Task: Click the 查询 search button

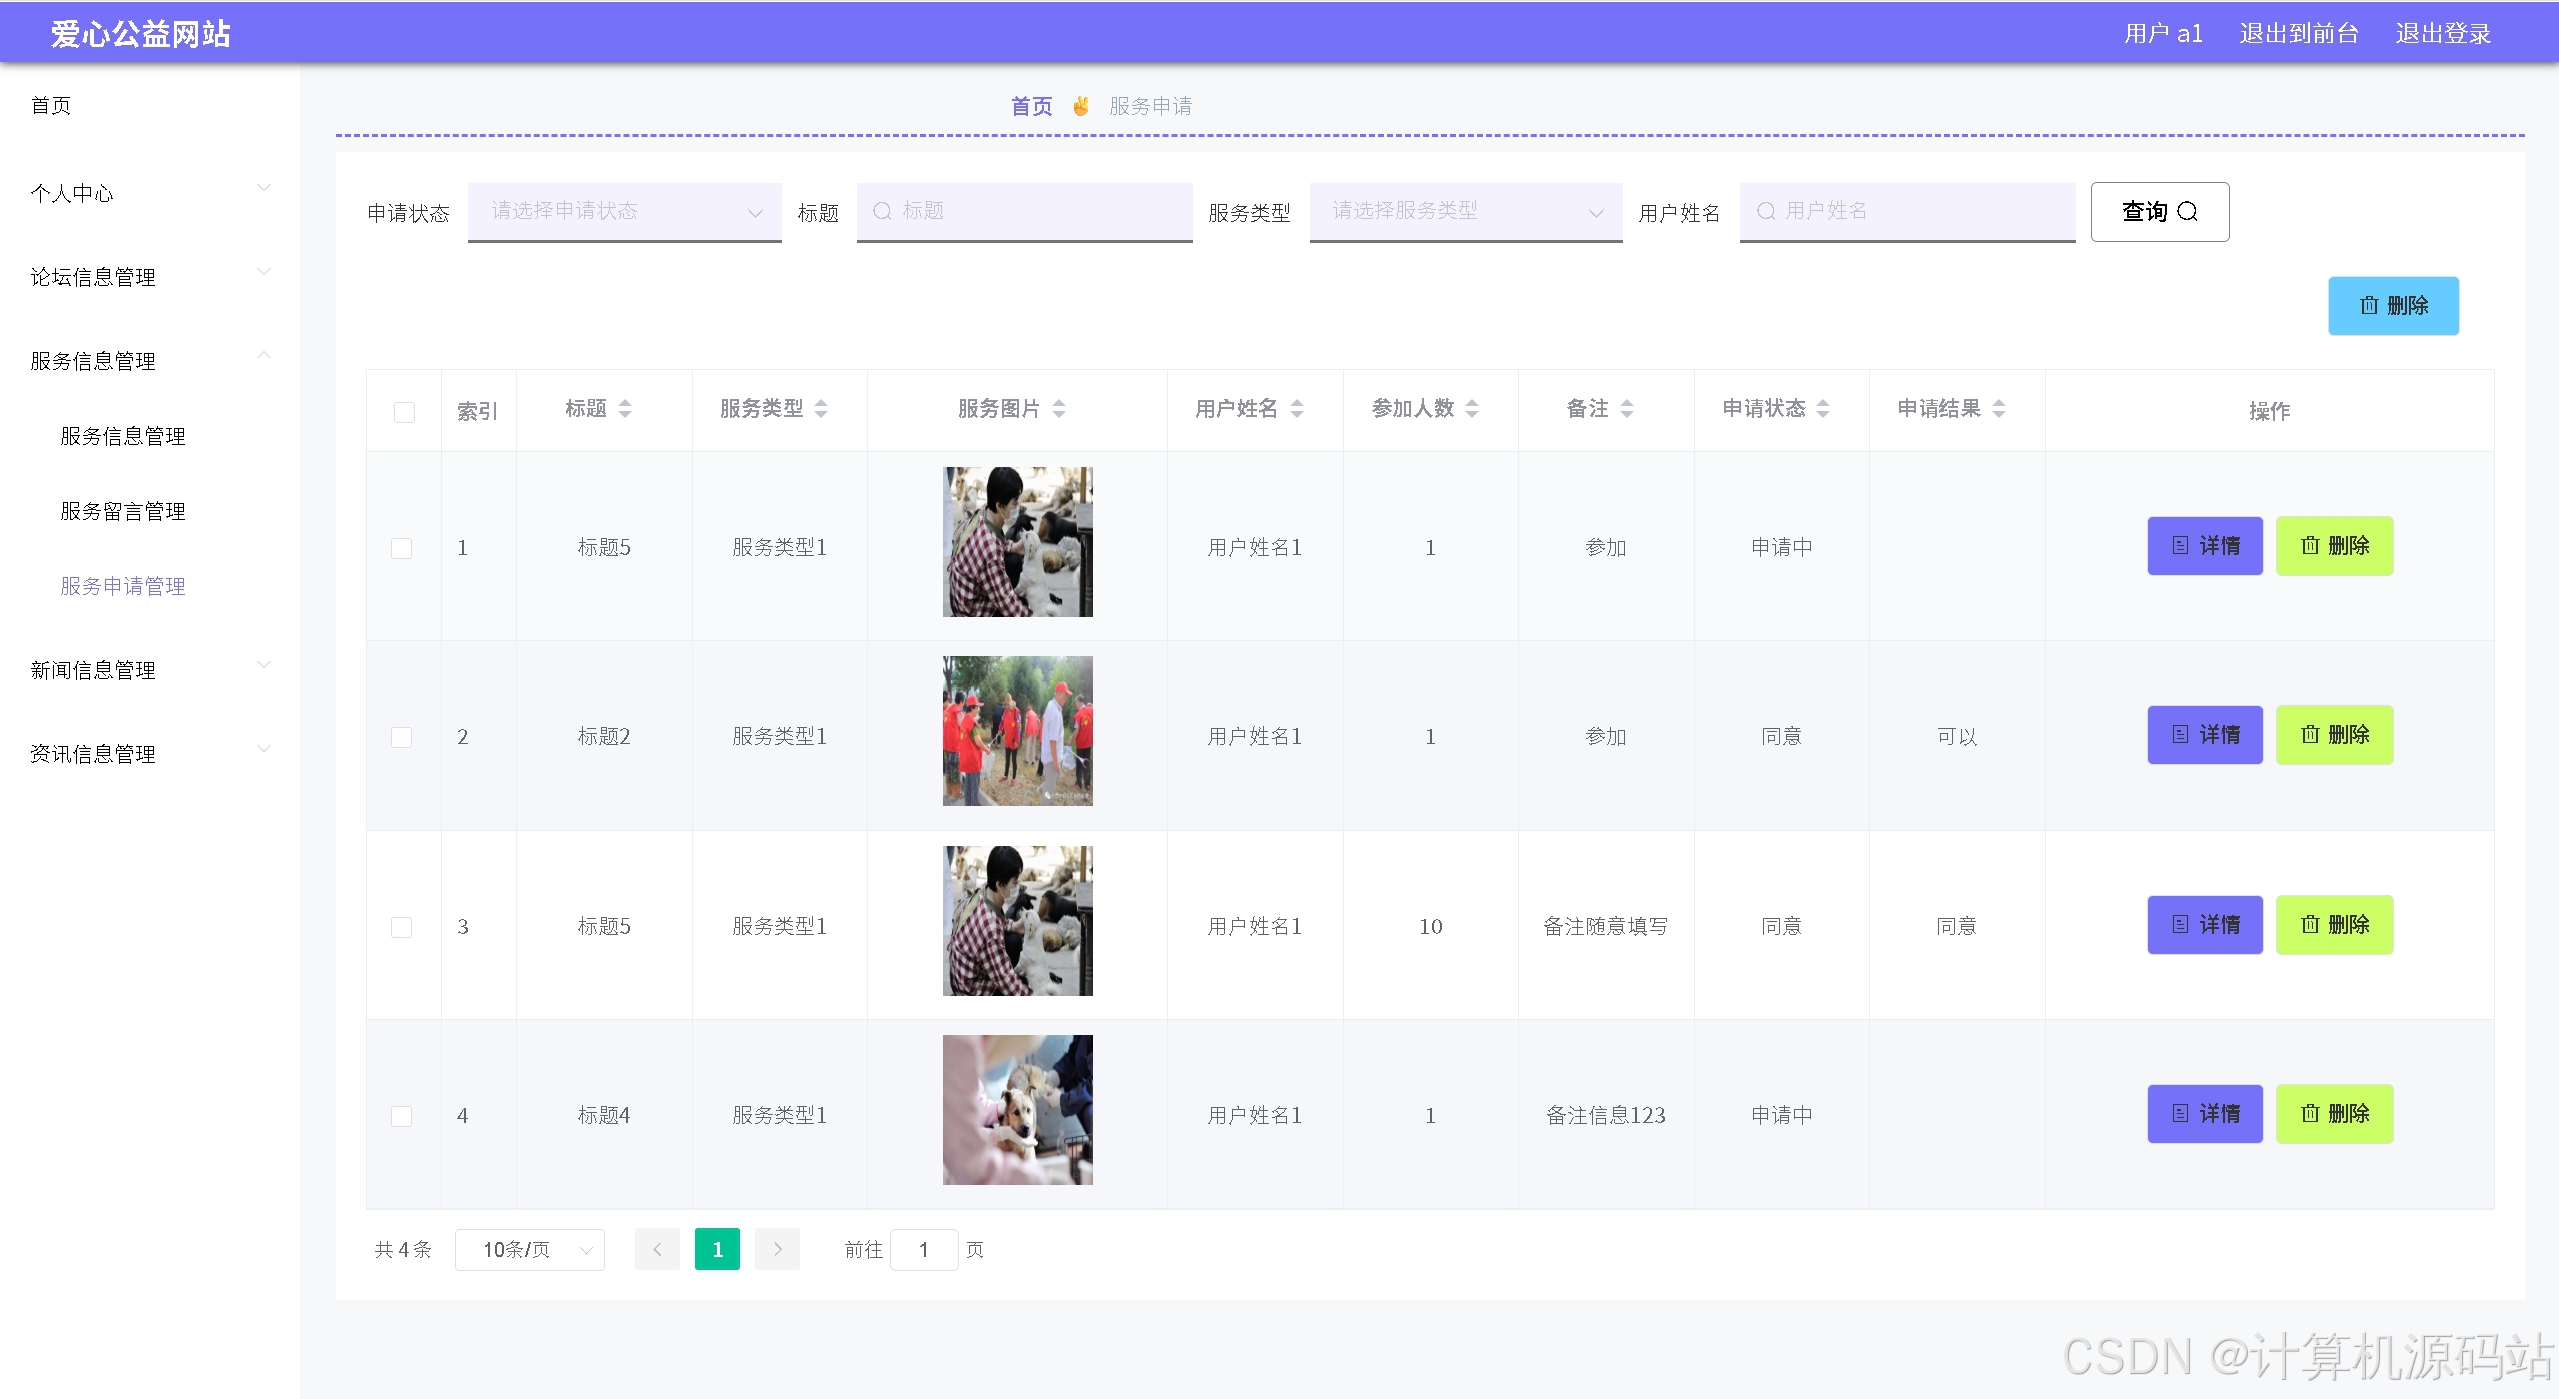Action: point(2159,212)
